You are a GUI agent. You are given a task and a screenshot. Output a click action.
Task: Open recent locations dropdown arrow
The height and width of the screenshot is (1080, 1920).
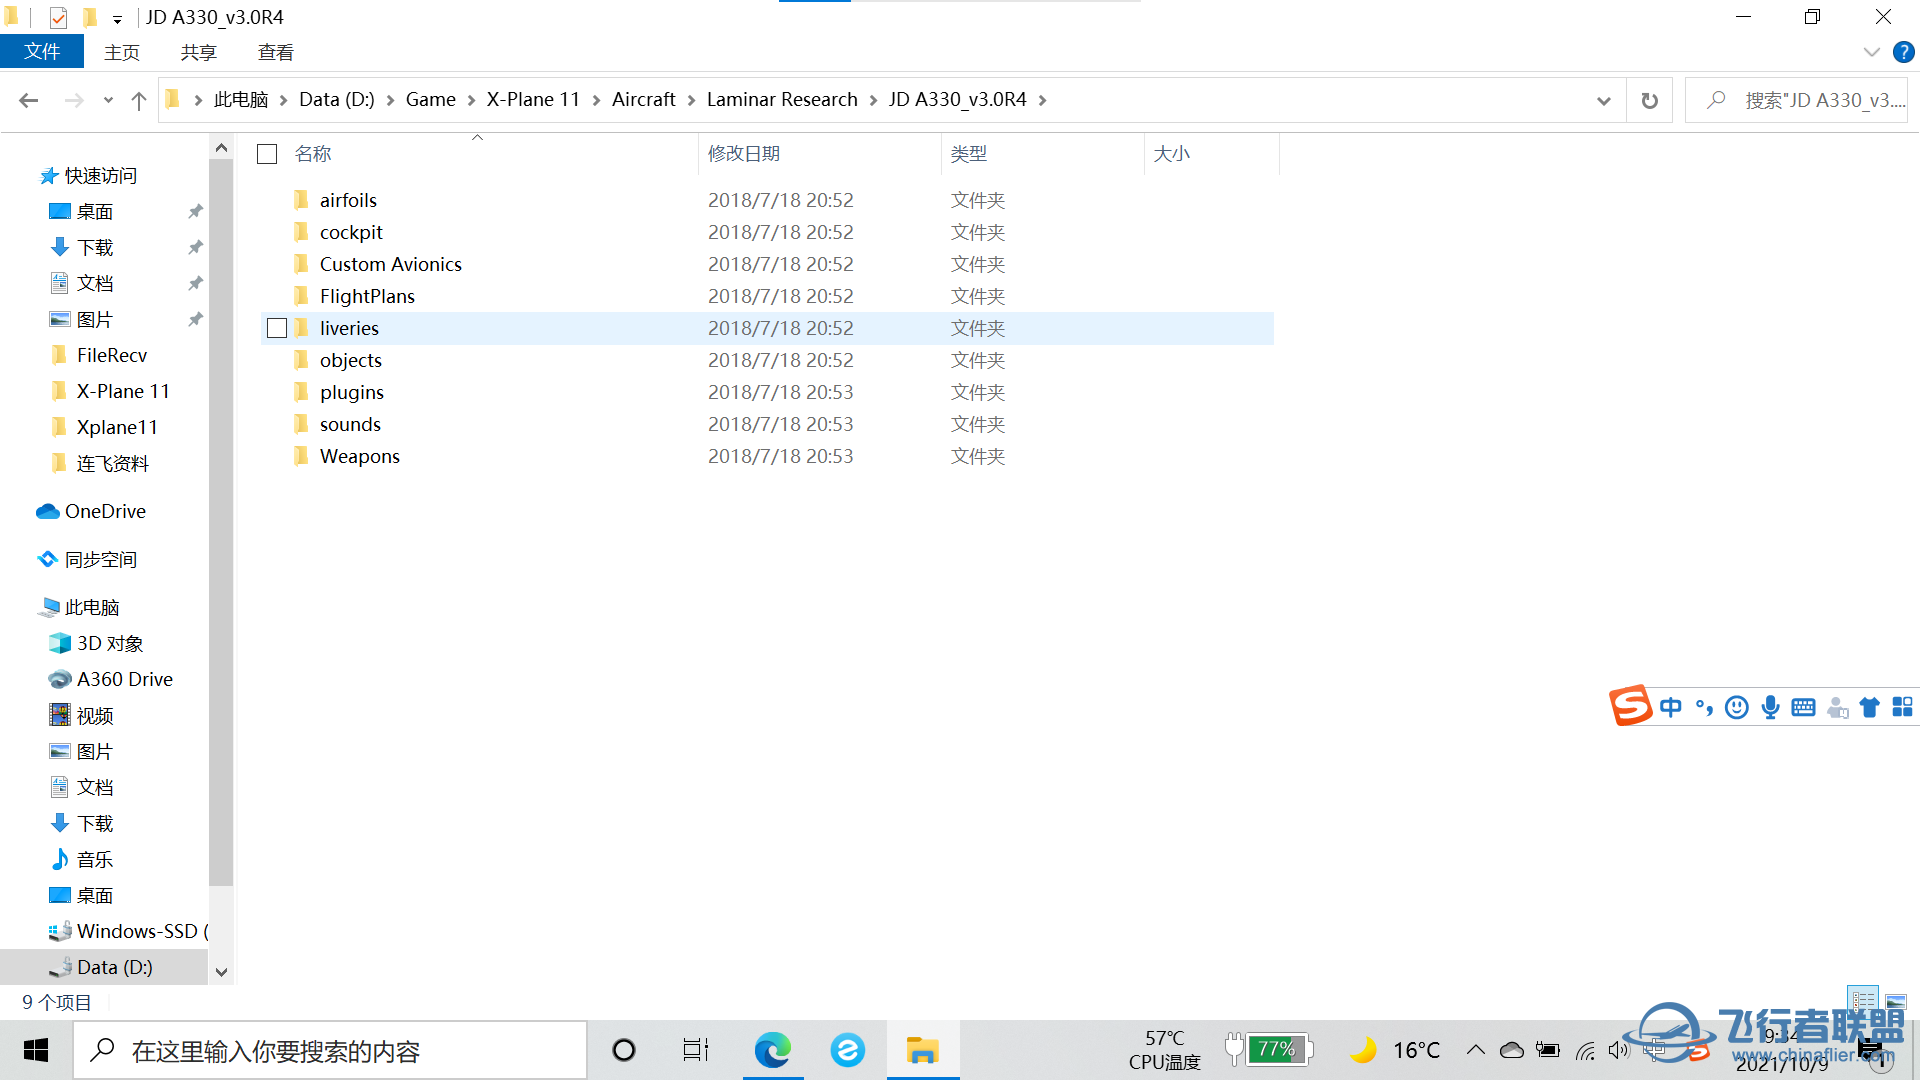pos(108,100)
